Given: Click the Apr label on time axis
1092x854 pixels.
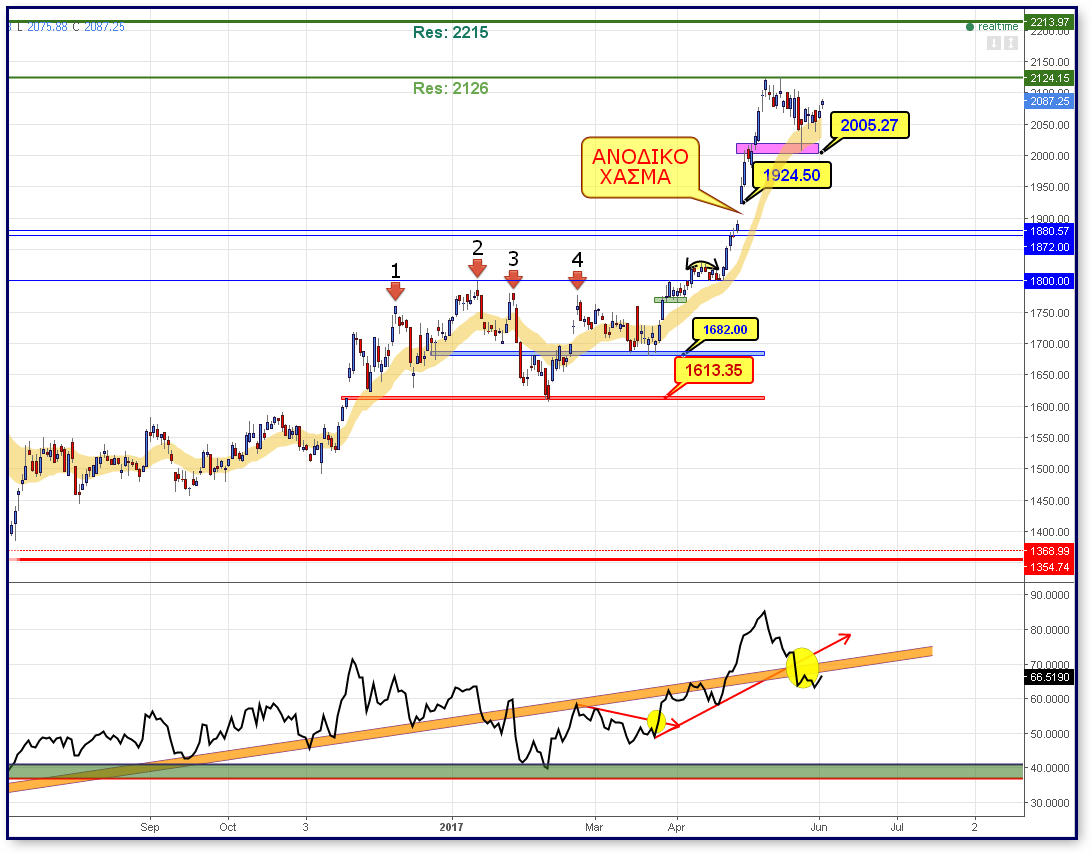Looking at the screenshot, I should (676, 827).
